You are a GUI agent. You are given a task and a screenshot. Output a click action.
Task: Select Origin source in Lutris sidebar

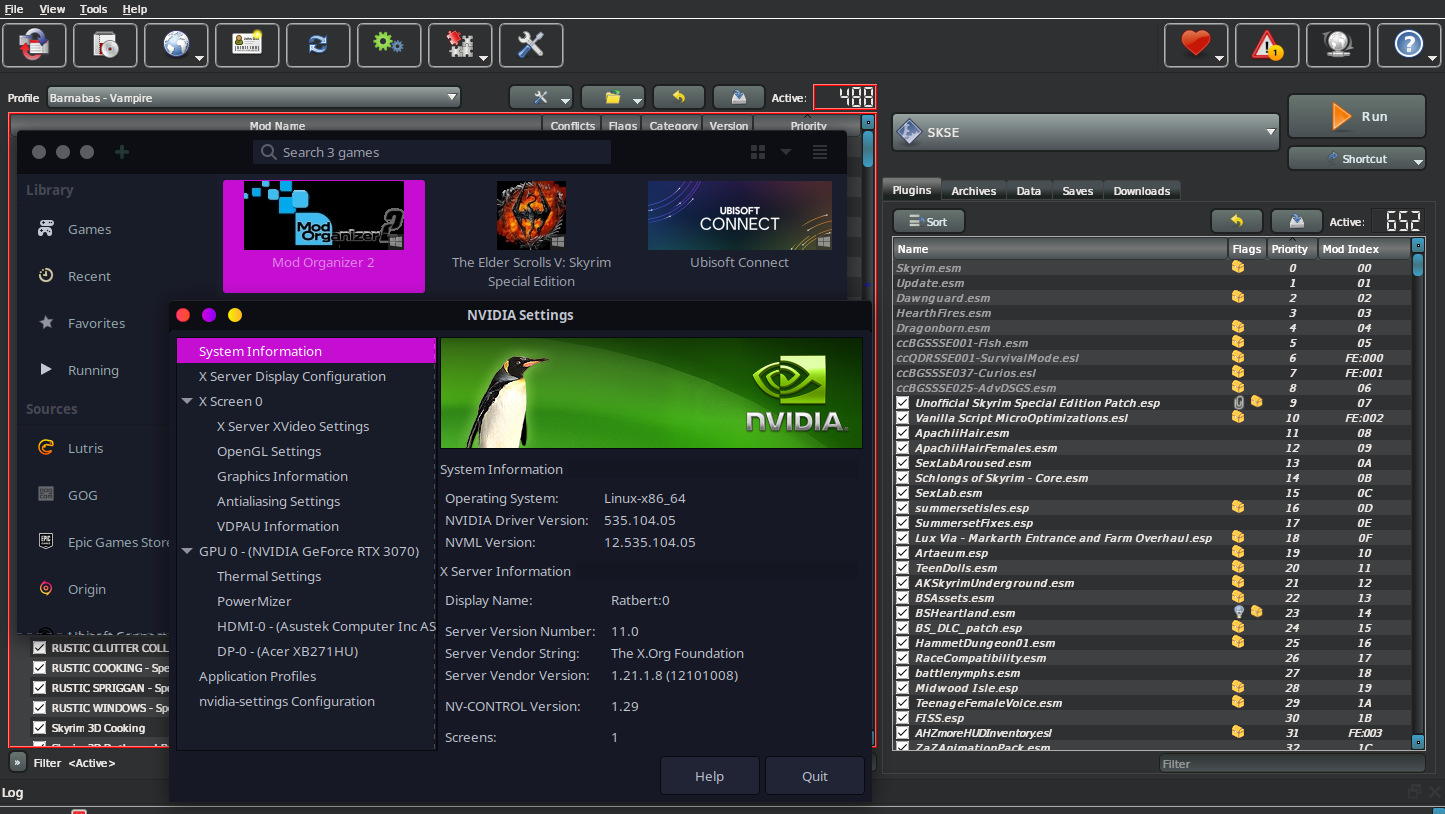click(86, 589)
